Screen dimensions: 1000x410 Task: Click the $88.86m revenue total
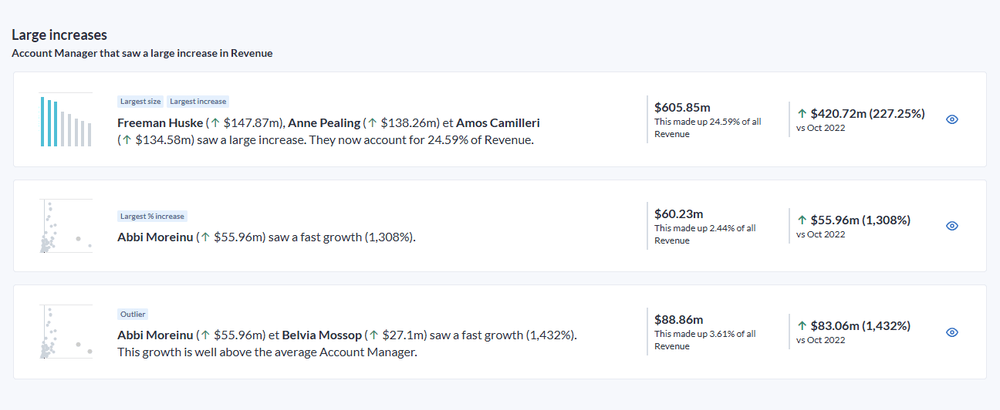678,319
